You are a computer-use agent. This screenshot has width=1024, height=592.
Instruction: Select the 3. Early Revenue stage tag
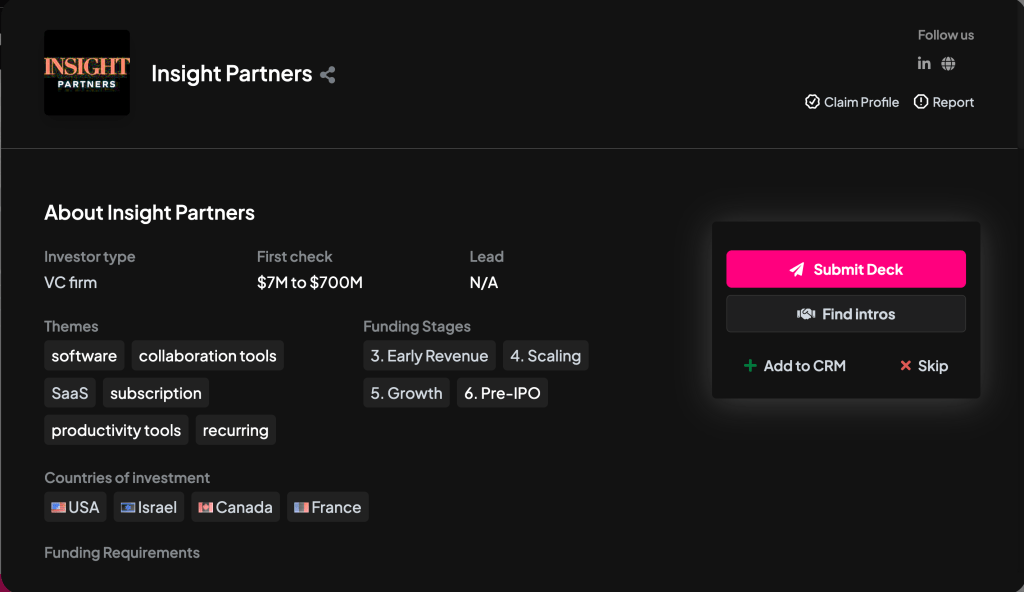429,356
